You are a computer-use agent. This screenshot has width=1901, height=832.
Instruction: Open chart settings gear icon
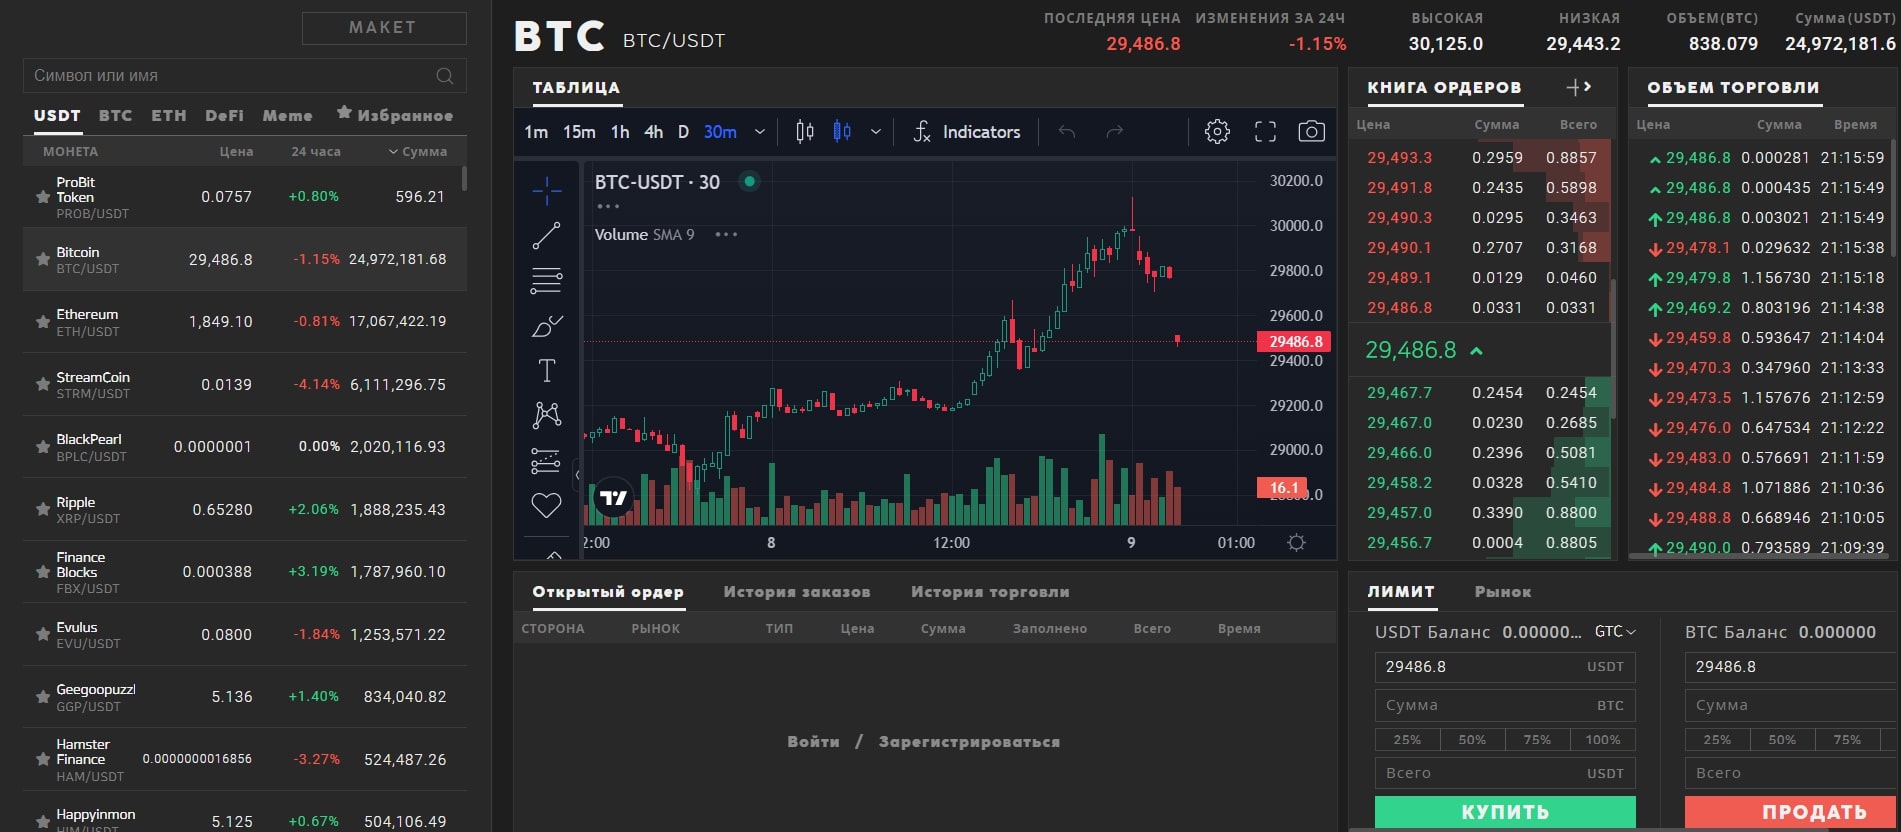pyautogui.click(x=1217, y=132)
